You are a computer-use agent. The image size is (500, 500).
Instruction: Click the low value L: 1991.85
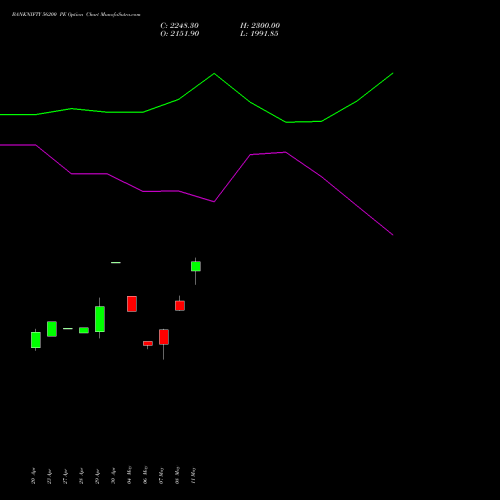[259, 34]
